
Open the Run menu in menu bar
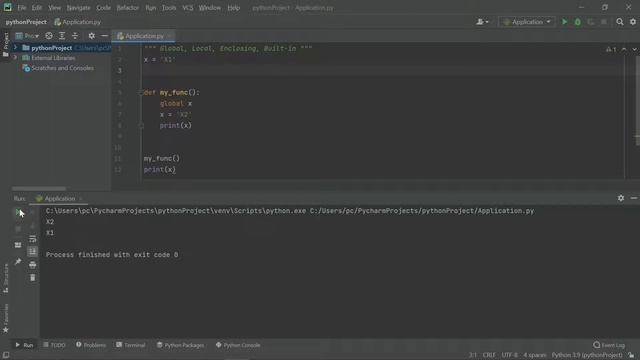click(151, 8)
